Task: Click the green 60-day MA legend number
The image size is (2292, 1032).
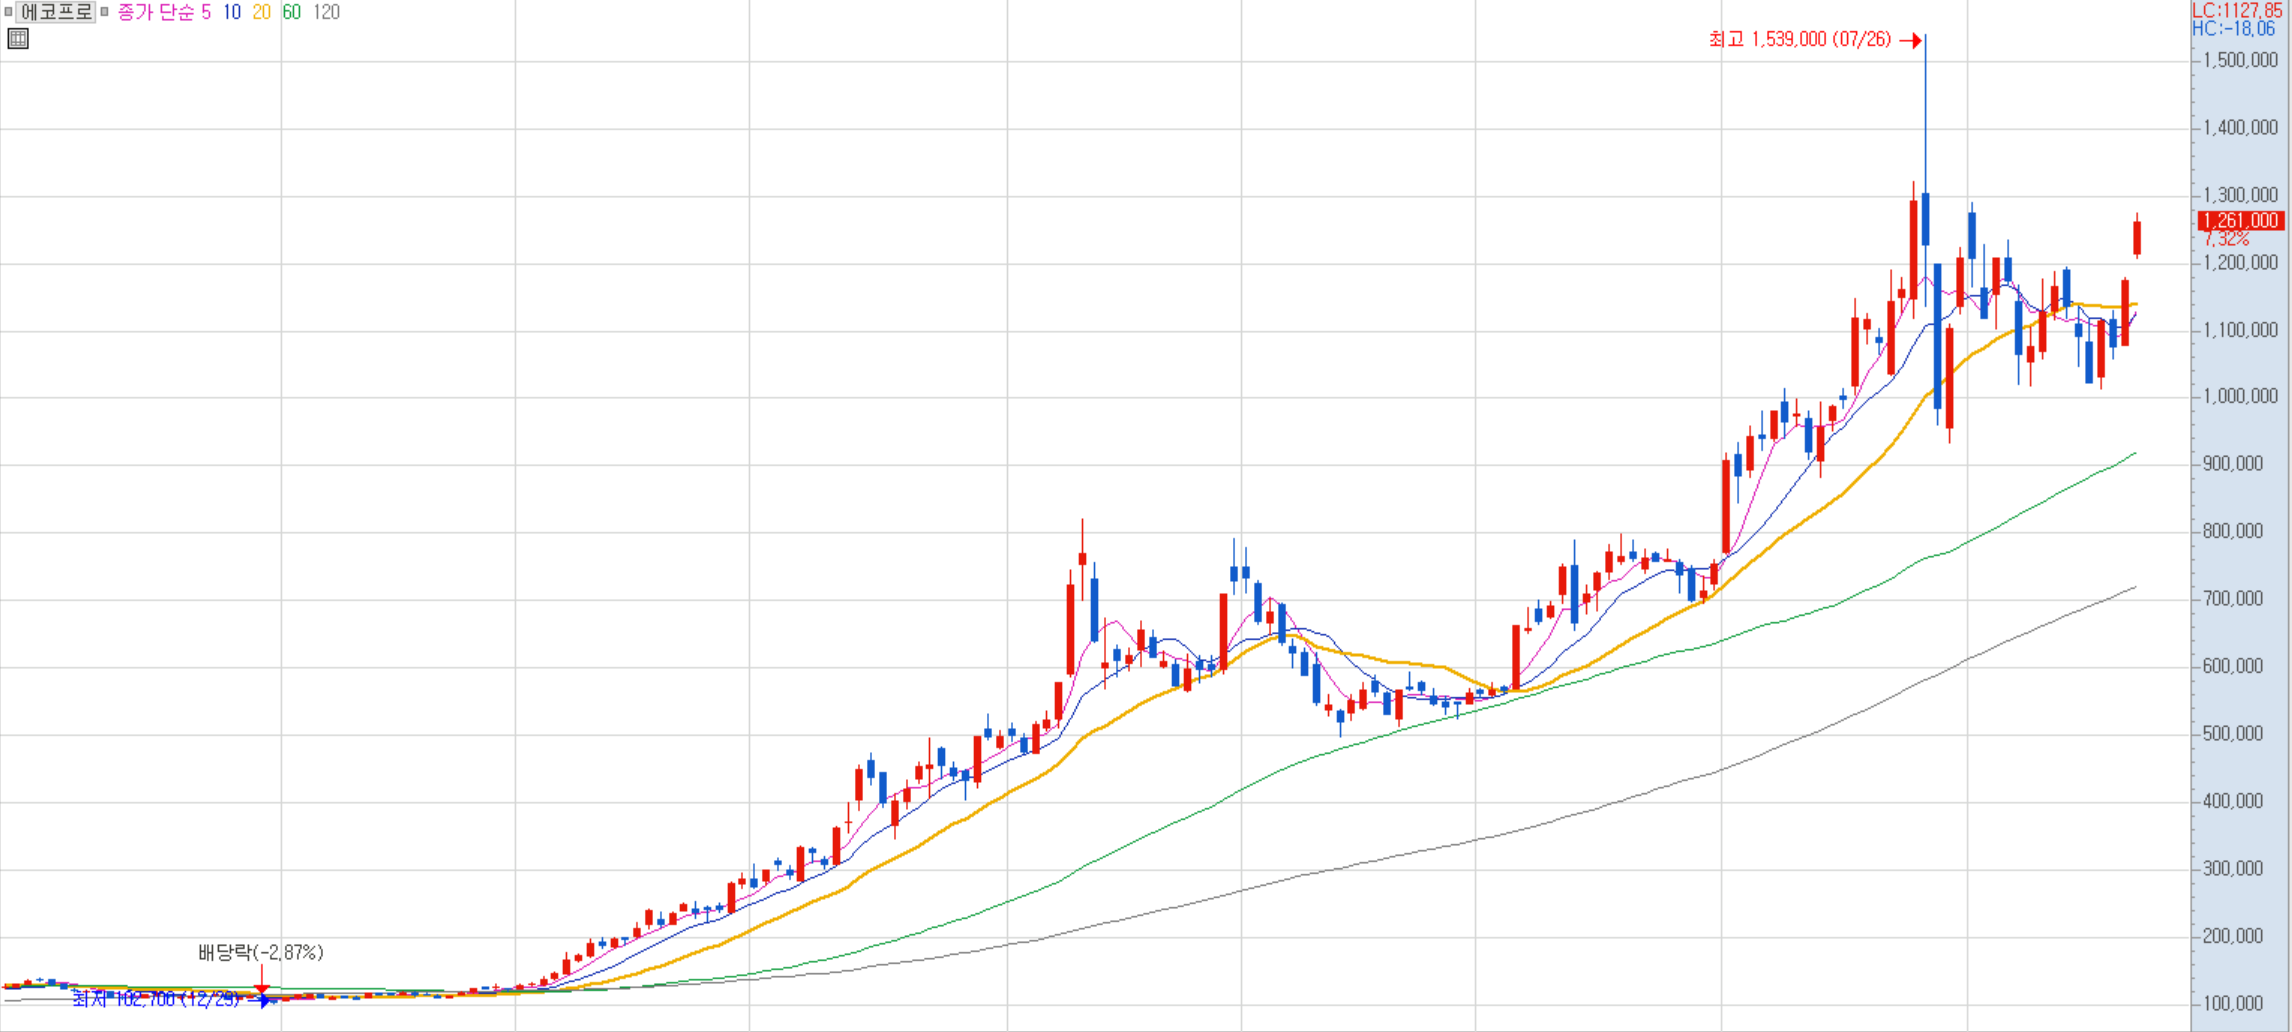Action: 291,12
